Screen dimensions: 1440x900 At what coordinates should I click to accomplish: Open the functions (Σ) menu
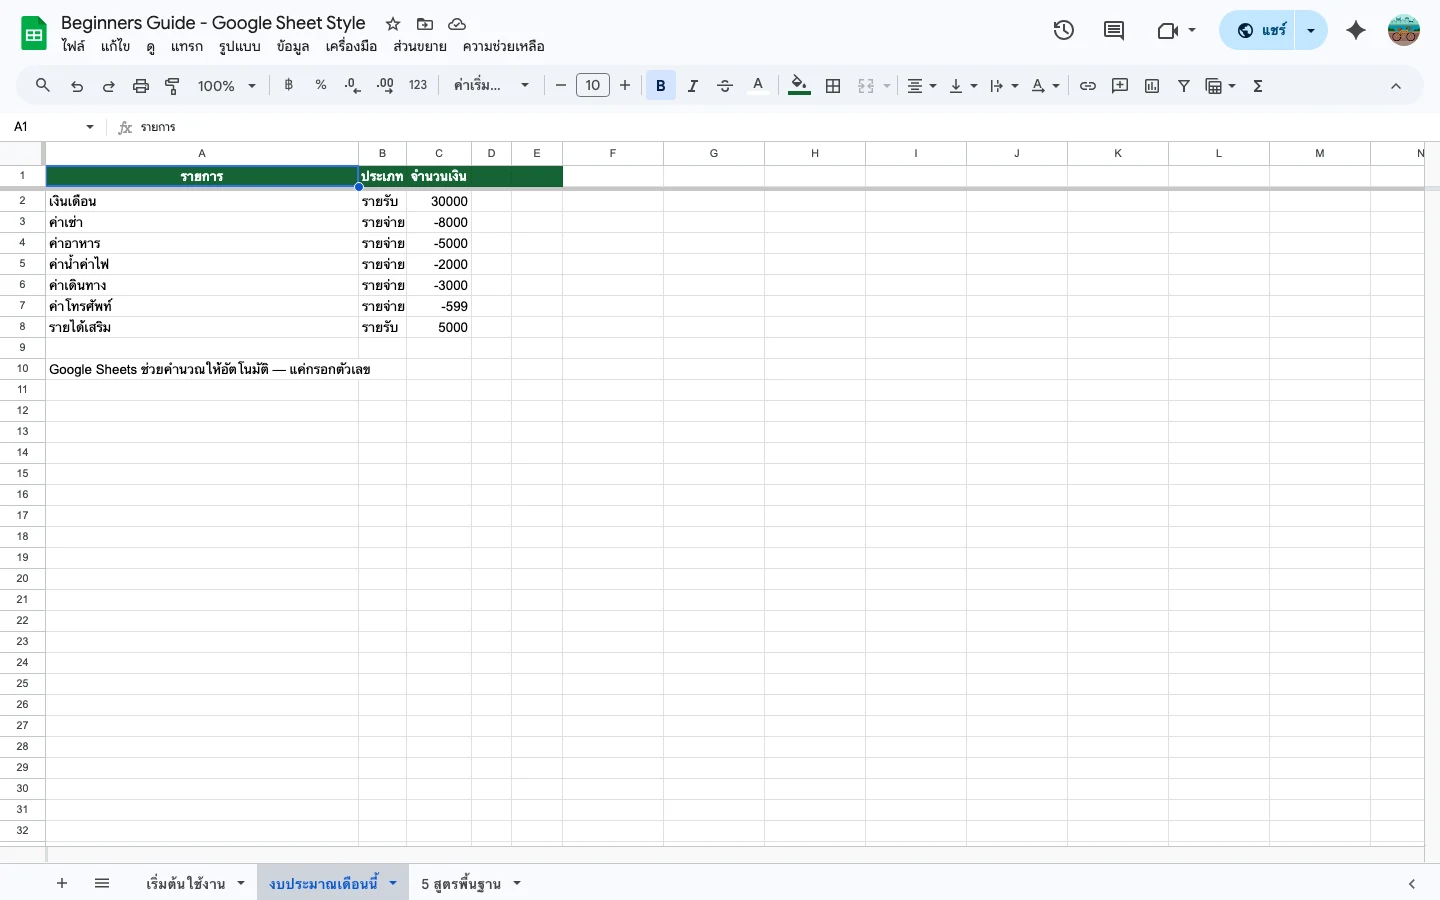click(x=1258, y=85)
